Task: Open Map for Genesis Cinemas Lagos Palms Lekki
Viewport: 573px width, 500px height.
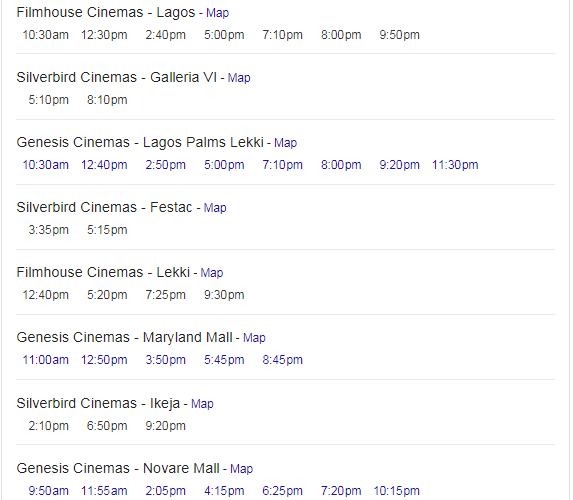Action: 285,143
